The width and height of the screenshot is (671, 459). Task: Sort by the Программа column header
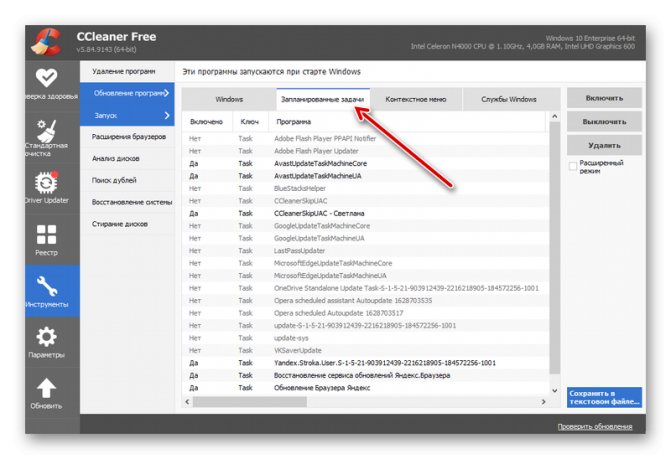(x=407, y=122)
